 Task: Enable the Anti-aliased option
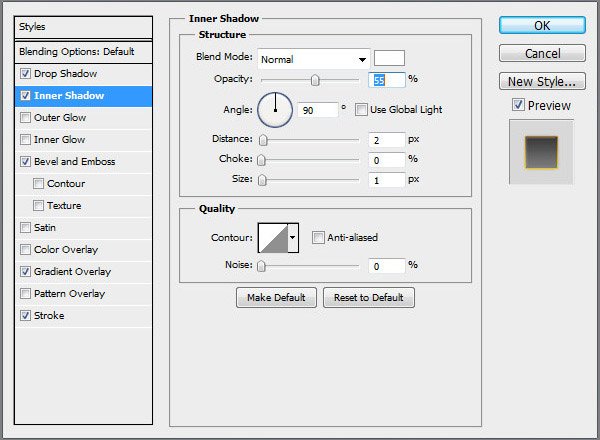(318, 237)
